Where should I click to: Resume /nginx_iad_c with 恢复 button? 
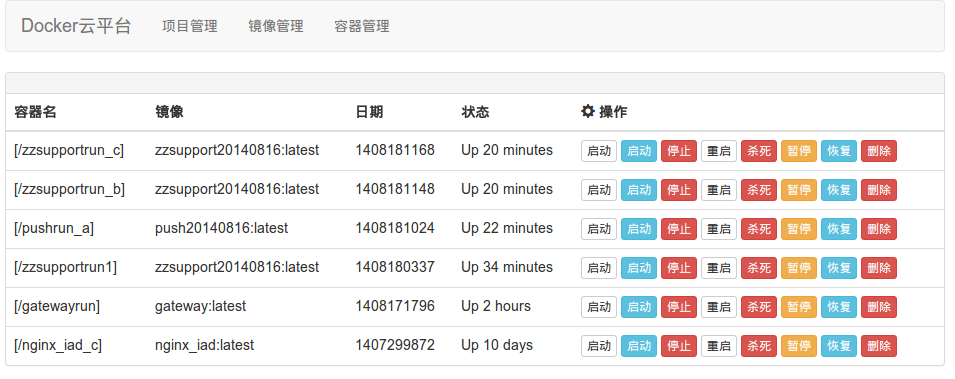tap(839, 346)
